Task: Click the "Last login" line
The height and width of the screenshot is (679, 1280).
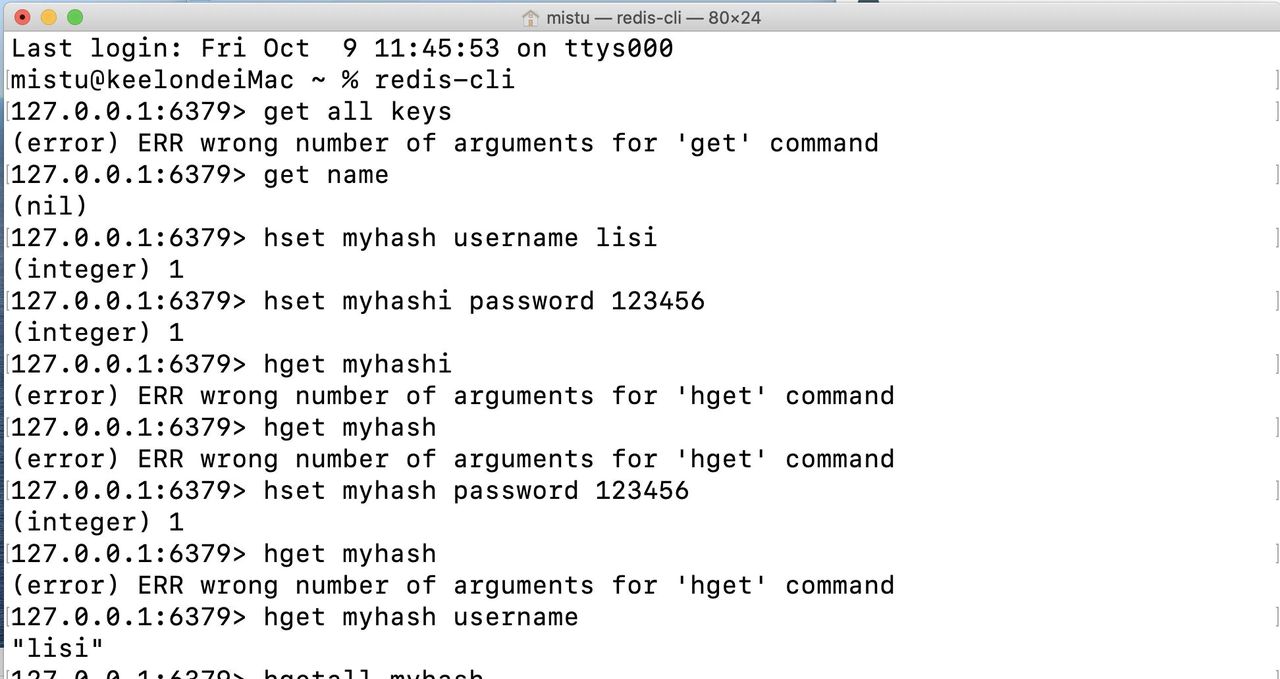Action: (342, 48)
